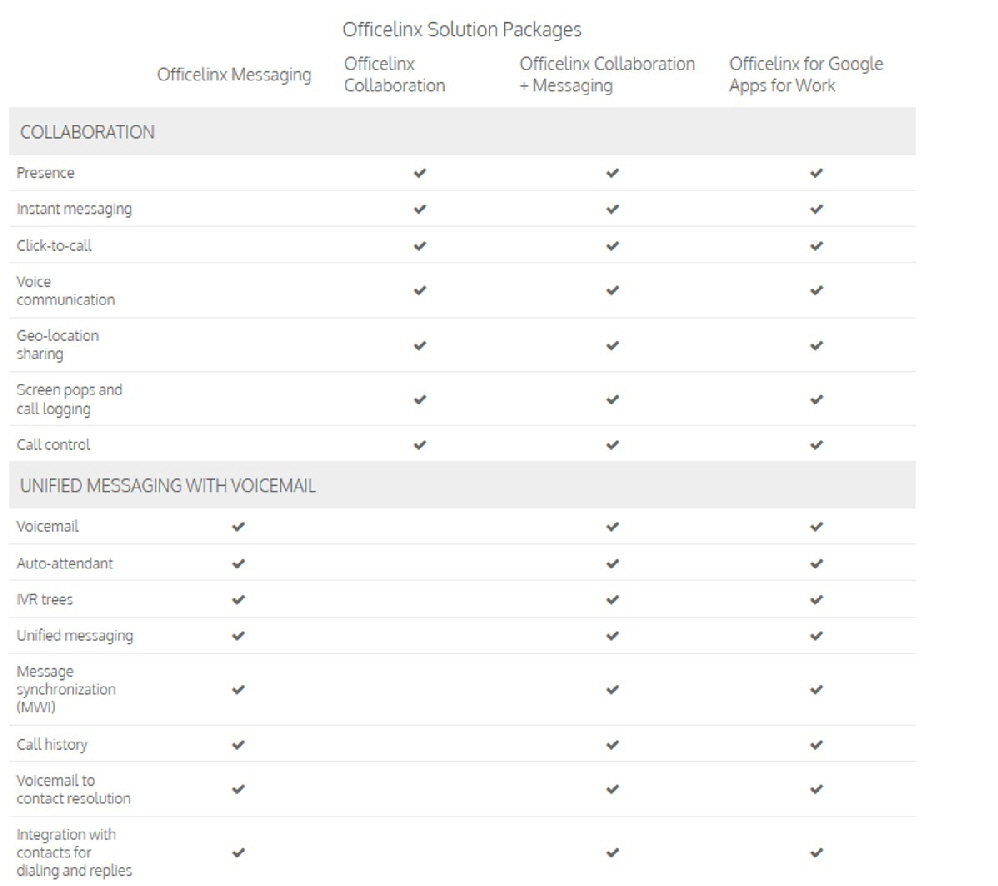
Task: Click the Officelinx Solution Packages title
Action: click(x=462, y=30)
